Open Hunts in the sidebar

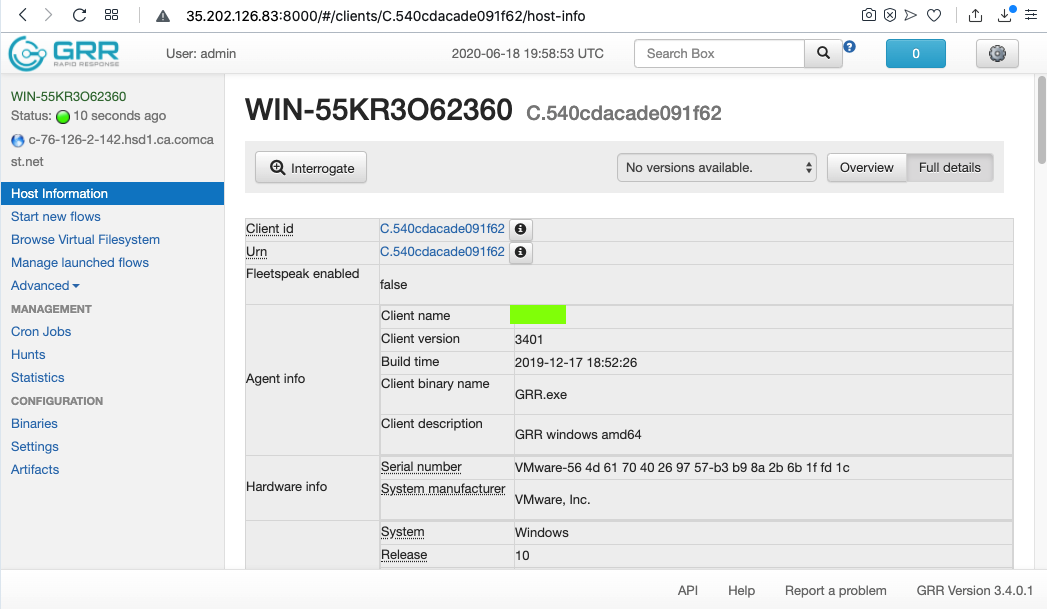[28, 355]
